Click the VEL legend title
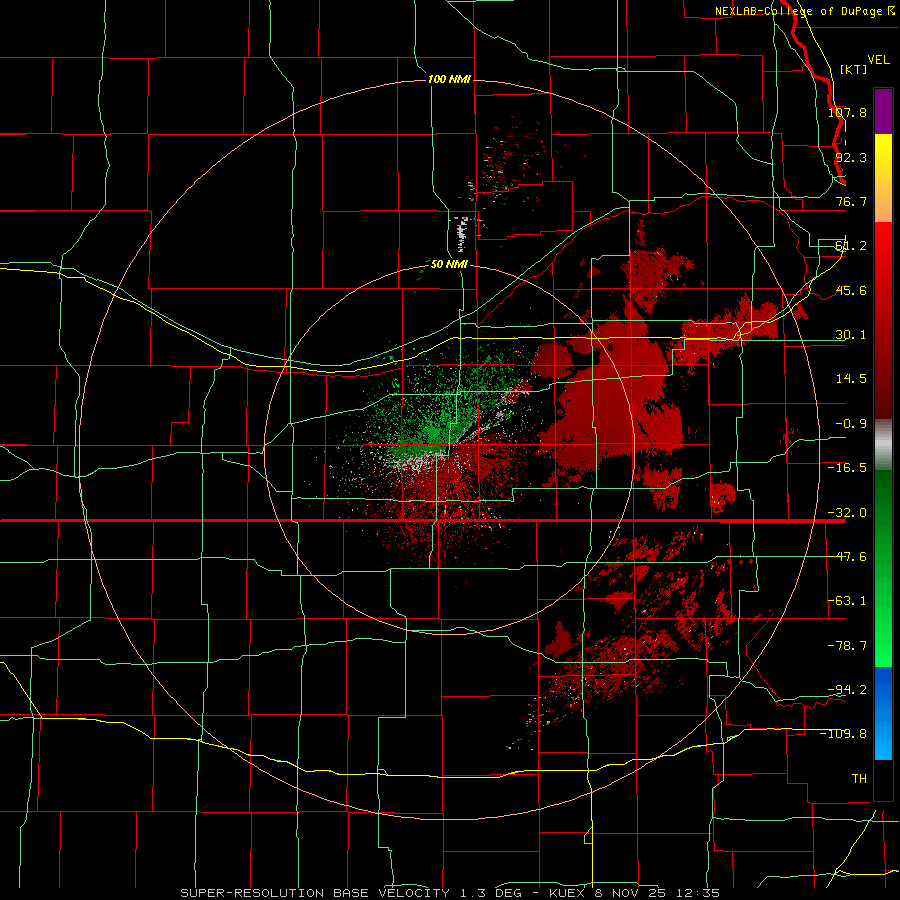900x900 pixels. pyautogui.click(x=878, y=60)
